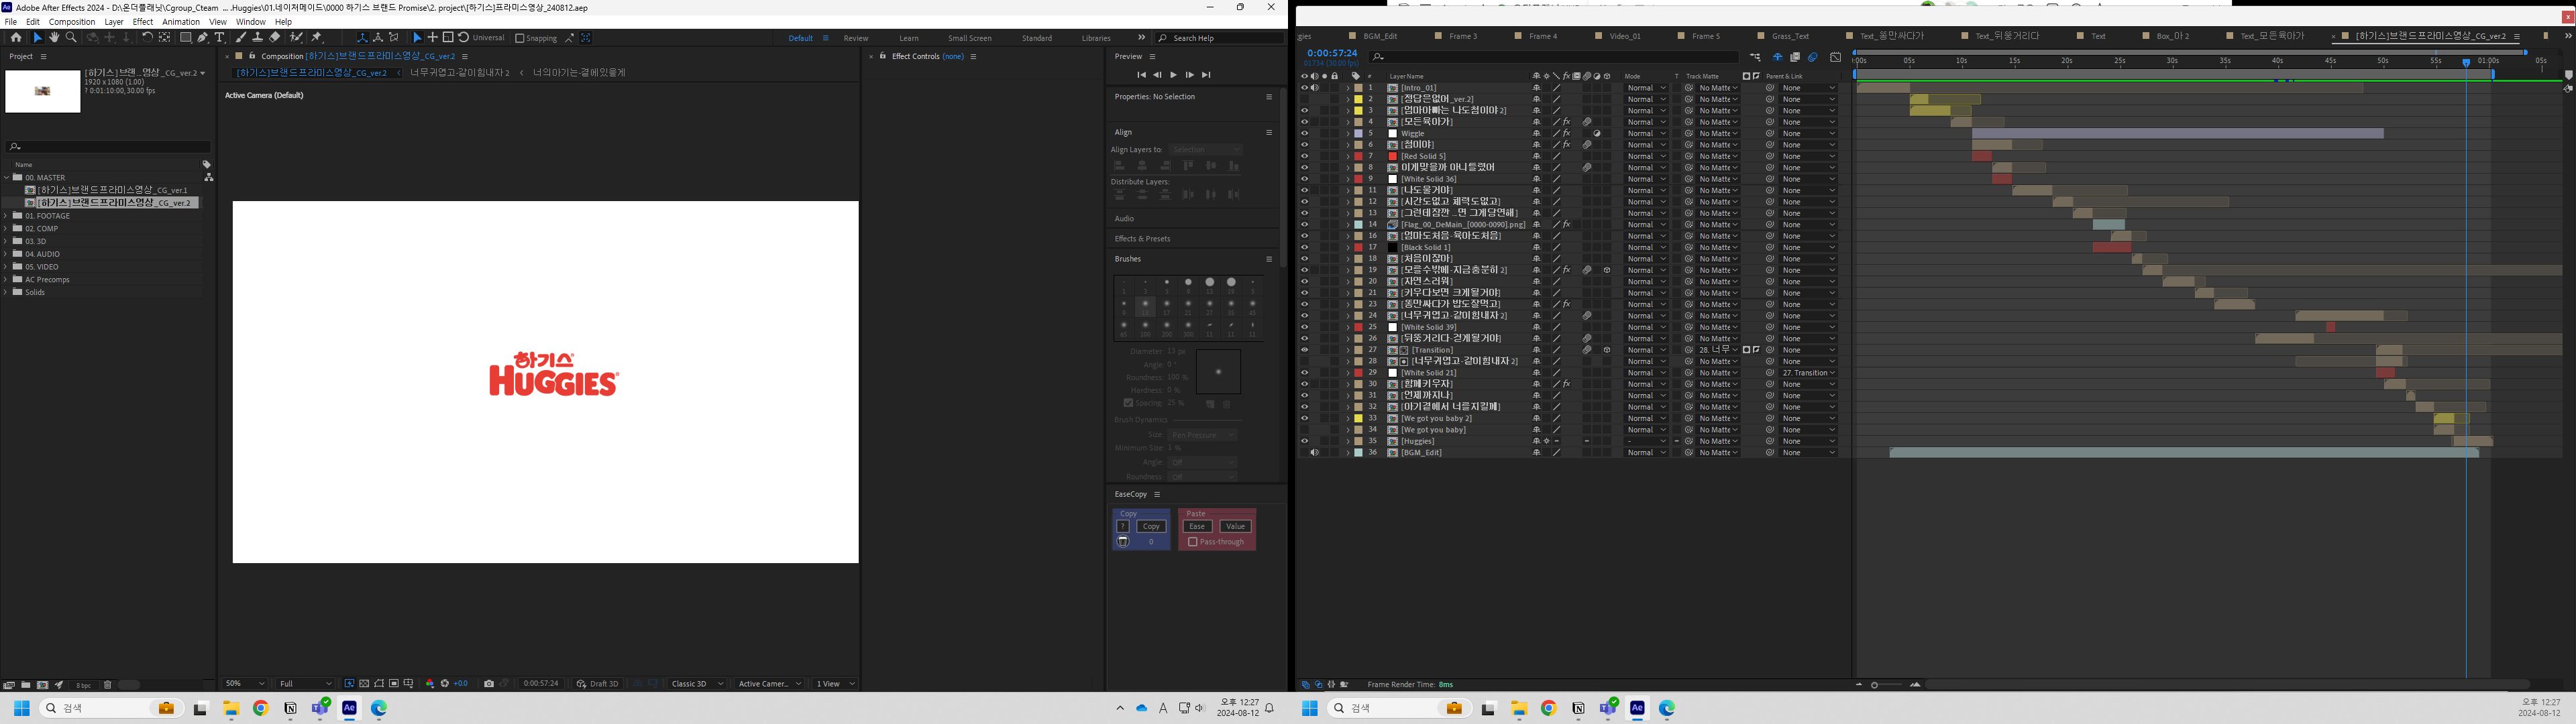Screen dimensions: 2576x724
Task: Open the Composition menu
Action: click(72, 21)
